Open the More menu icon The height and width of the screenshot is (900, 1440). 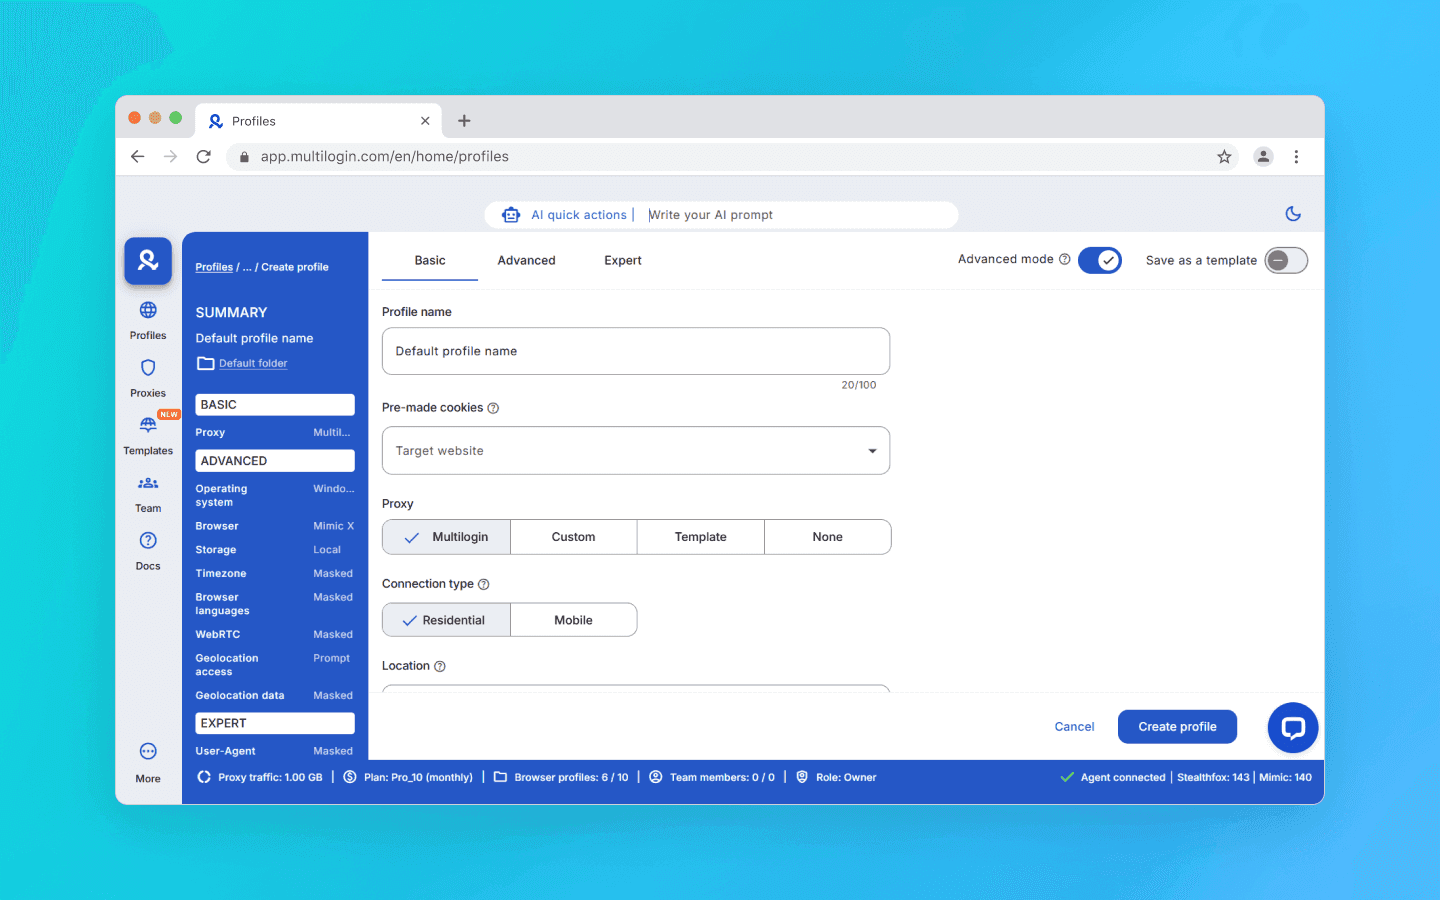pos(148,752)
